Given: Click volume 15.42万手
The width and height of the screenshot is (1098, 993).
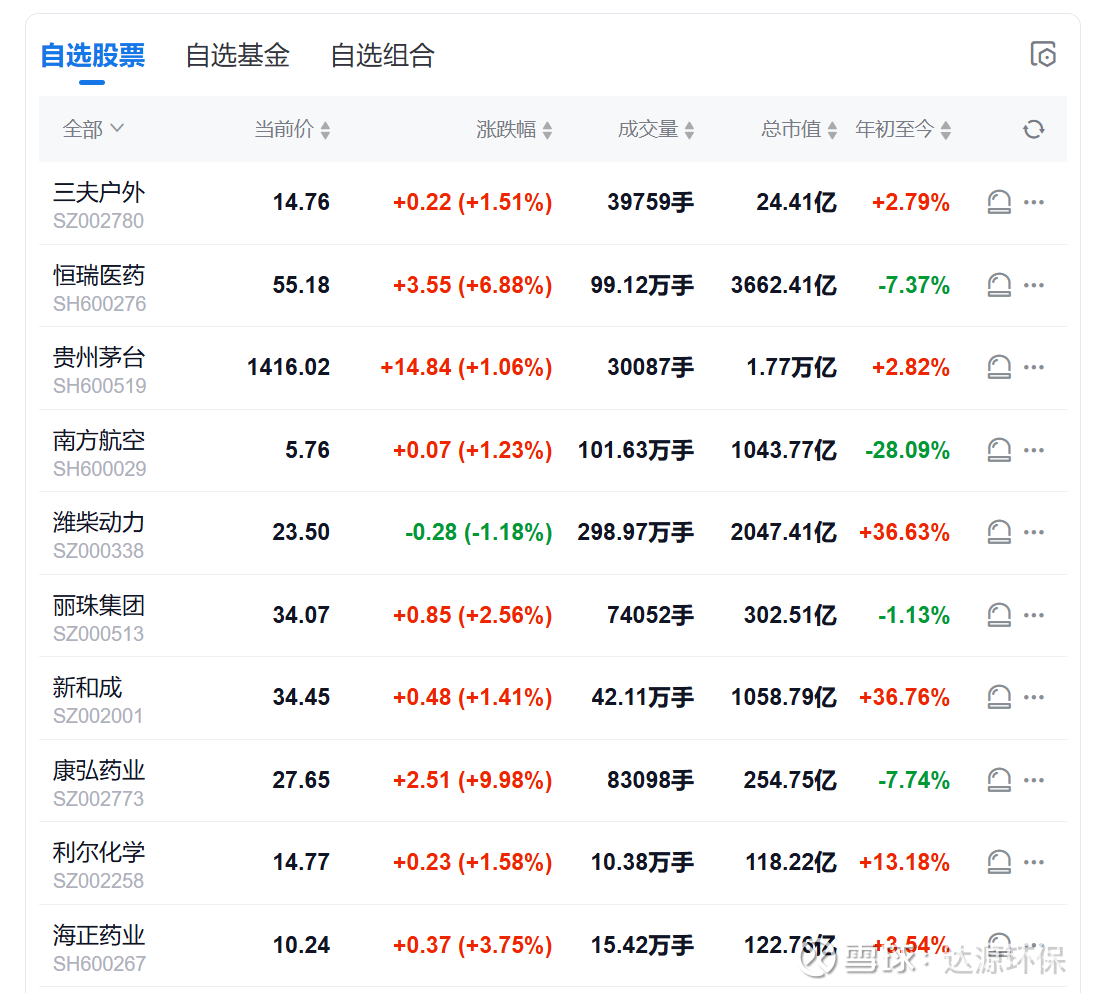Looking at the screenshot, I should point(642,945).
